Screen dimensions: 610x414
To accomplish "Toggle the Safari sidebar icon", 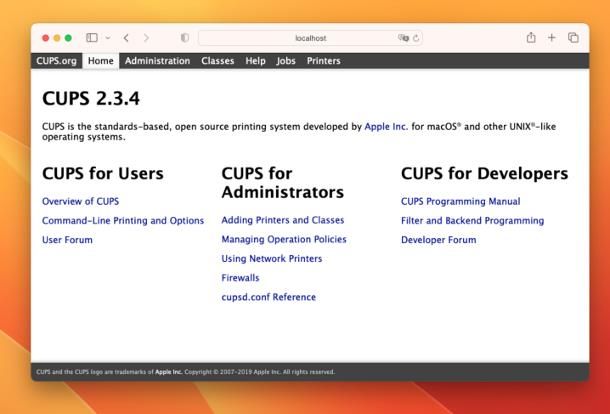I will click(x=92, y=38).
